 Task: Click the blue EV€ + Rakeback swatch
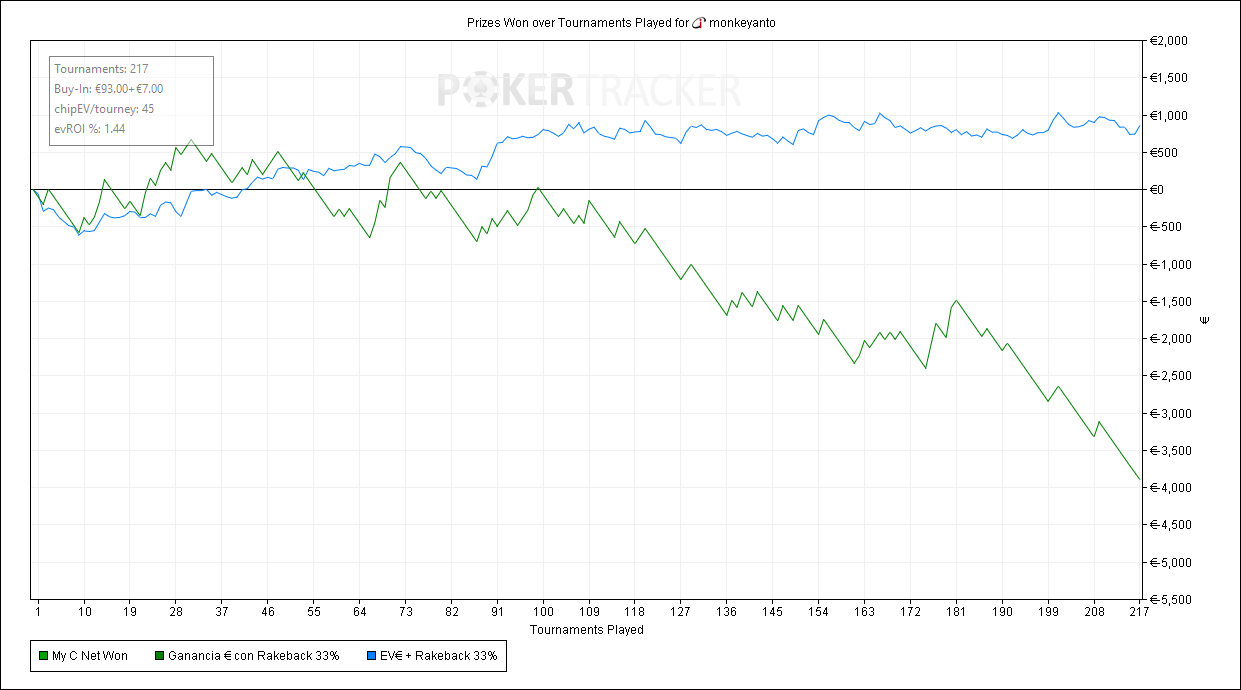coord(371,657)
